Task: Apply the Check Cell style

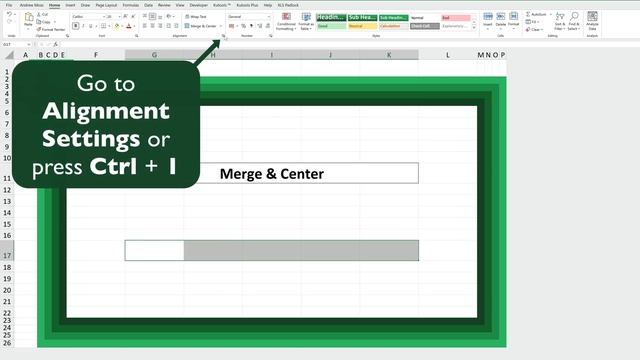Action: [424, 26]
